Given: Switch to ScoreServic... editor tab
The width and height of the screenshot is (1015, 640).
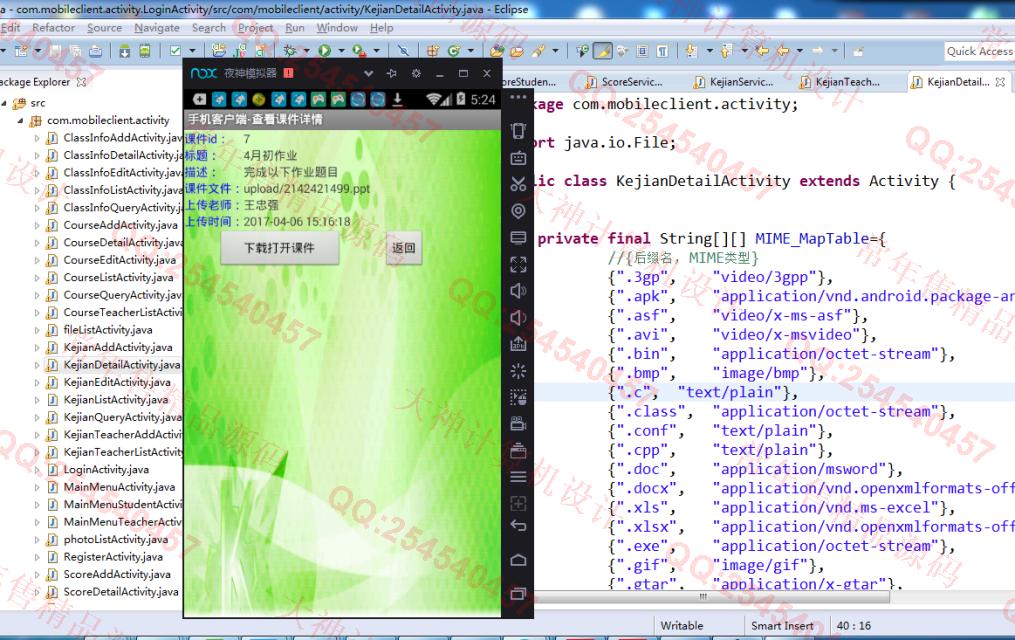Looking at the screenshot, I should (625, 82).
